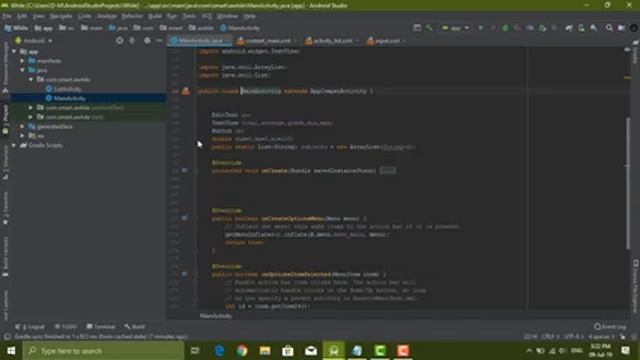Image resolution: width=640 pixels, height=360 pixels.
Task: Open the Terminal tool window button
Action: tap(101, 327)
